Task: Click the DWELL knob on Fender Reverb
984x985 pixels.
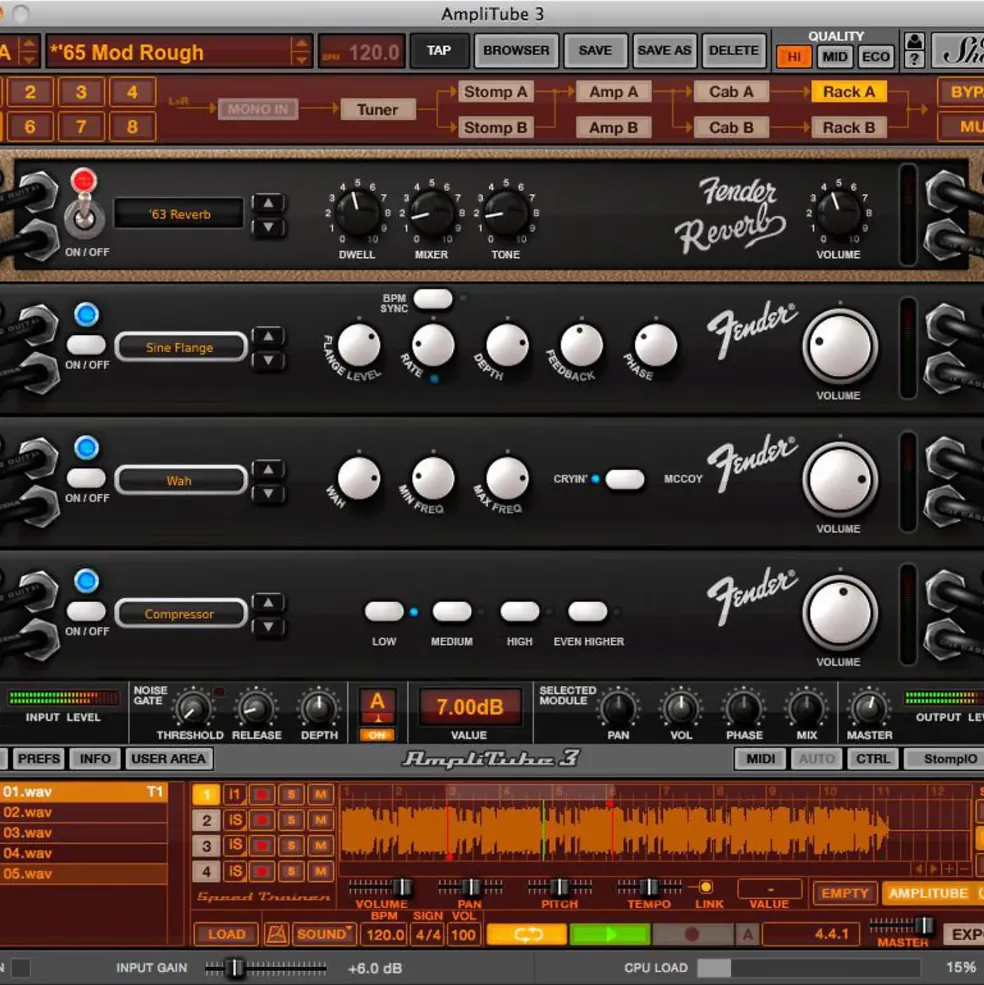Action: point(358,212)
